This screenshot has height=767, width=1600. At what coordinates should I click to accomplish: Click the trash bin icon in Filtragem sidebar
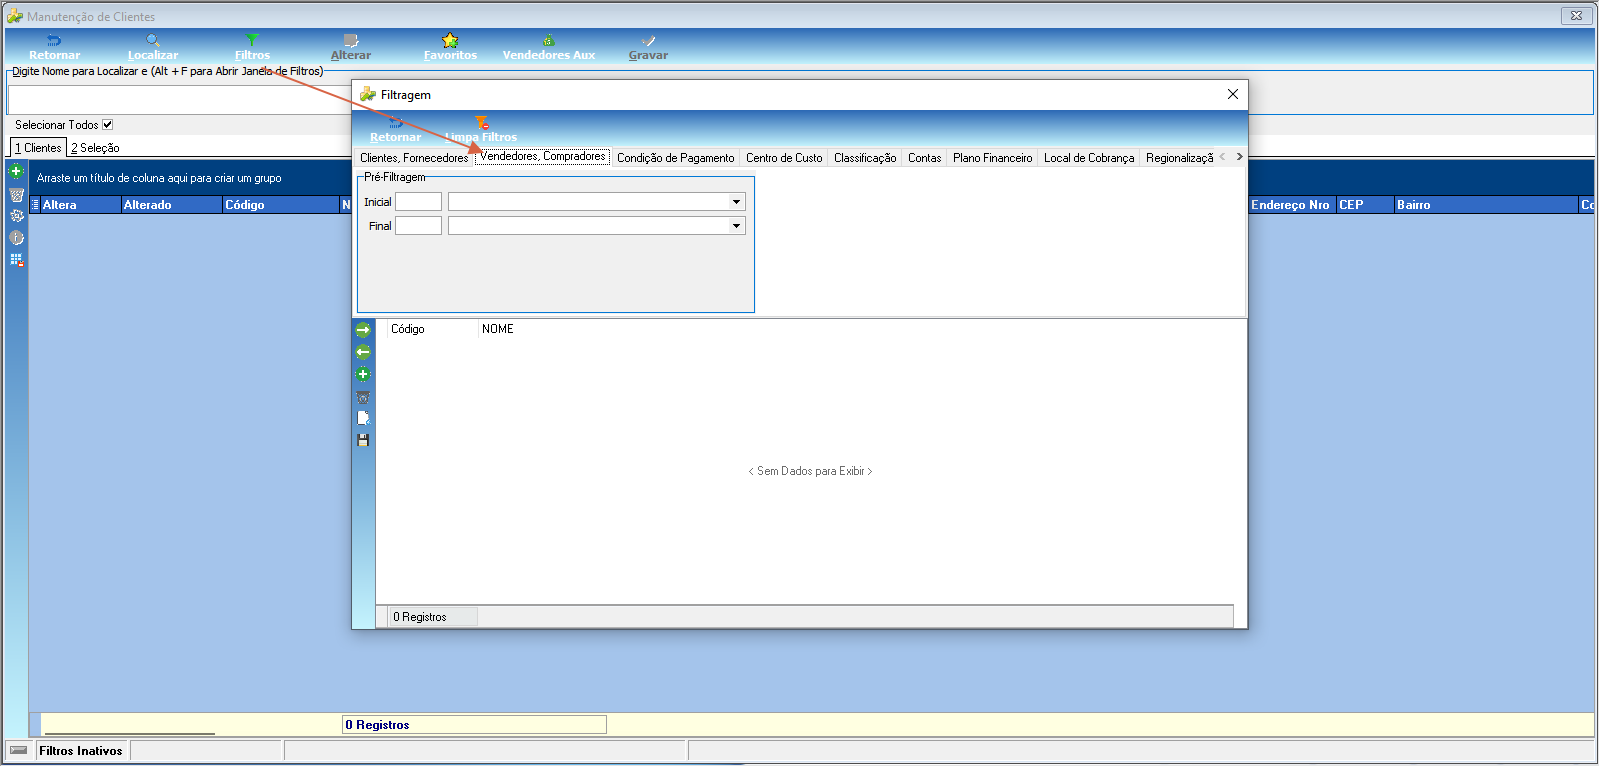363,397
